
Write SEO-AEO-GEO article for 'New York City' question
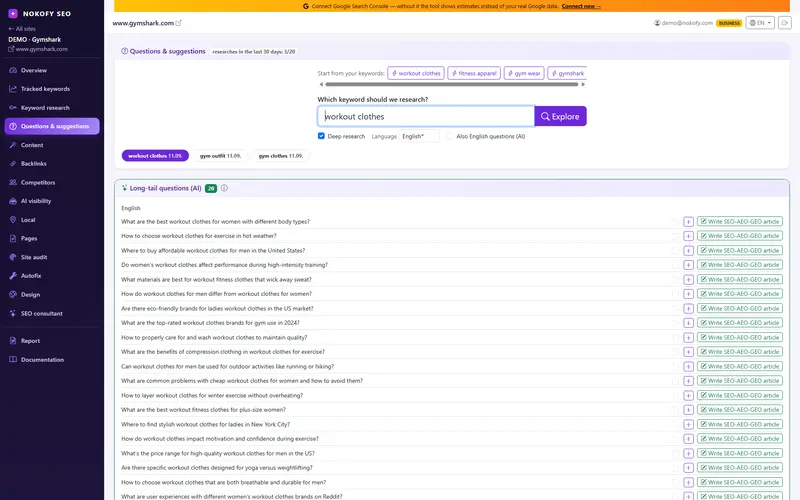(x=740, y=424)
